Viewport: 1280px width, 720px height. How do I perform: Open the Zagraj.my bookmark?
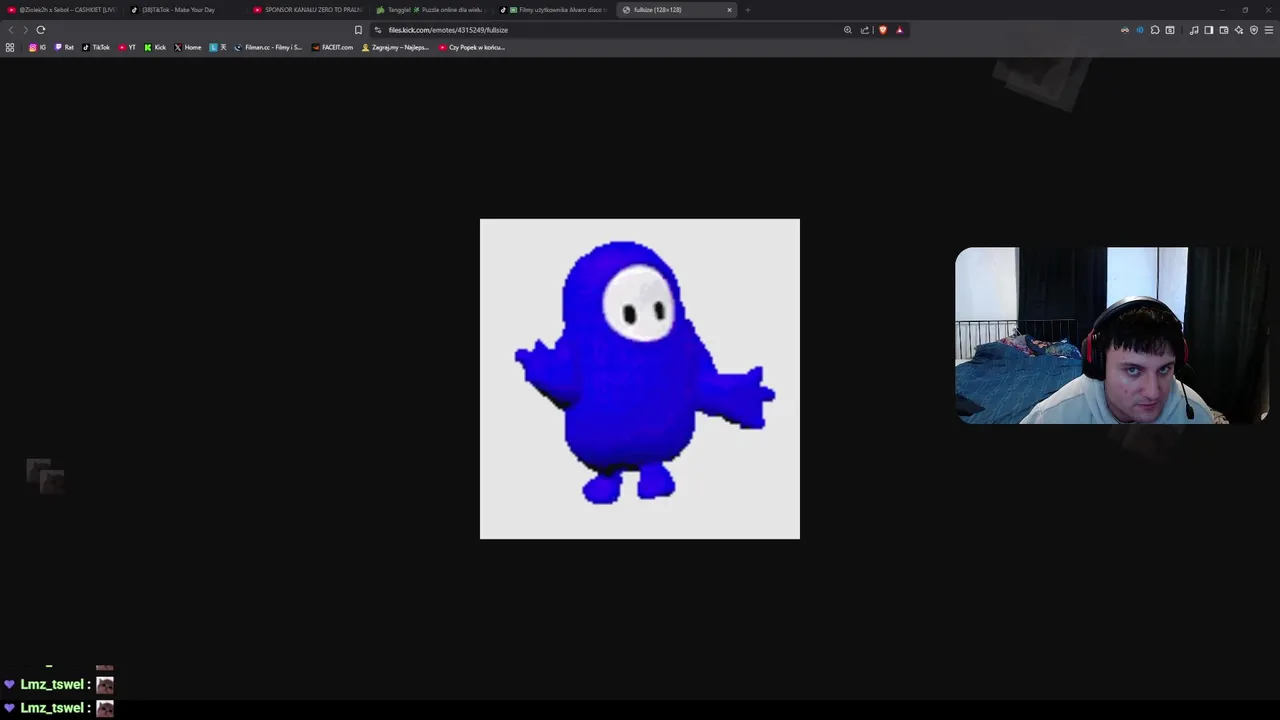coord(395,47)
